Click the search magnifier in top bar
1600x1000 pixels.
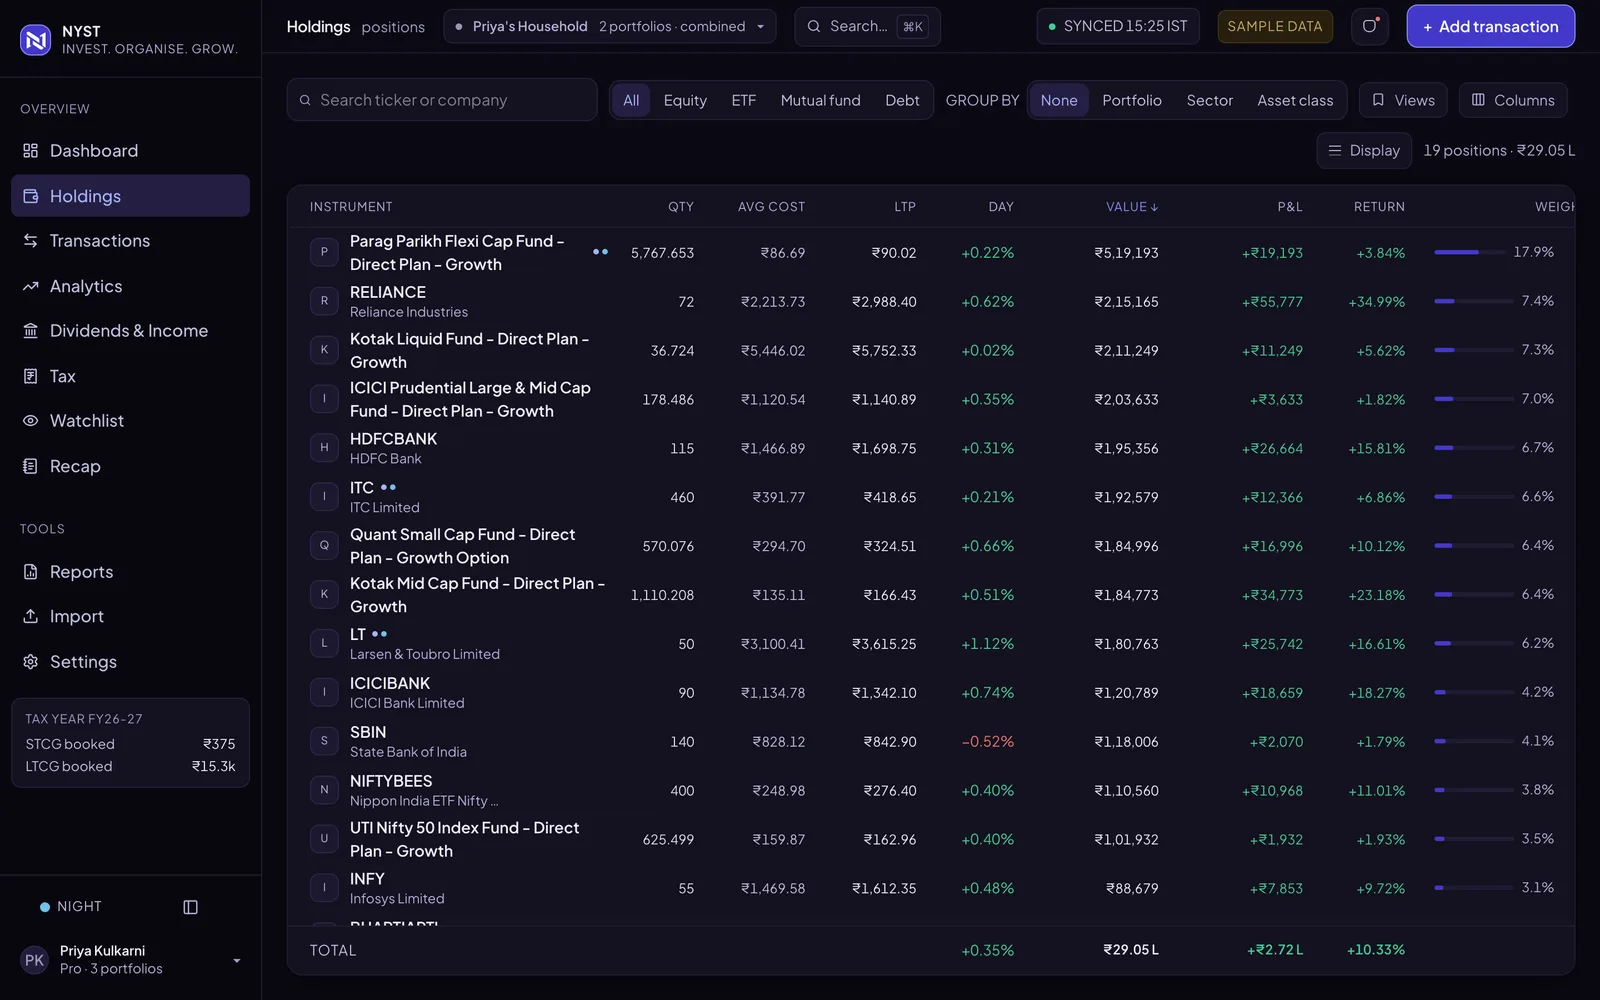814,26
